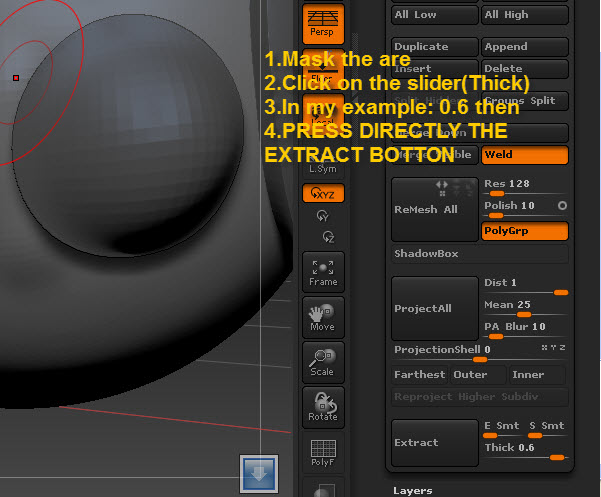Screen dimensions: 601x497
Task: Toggle the XYZ rotation mode button
Action: pyautogui.click(x=323, y=193)
